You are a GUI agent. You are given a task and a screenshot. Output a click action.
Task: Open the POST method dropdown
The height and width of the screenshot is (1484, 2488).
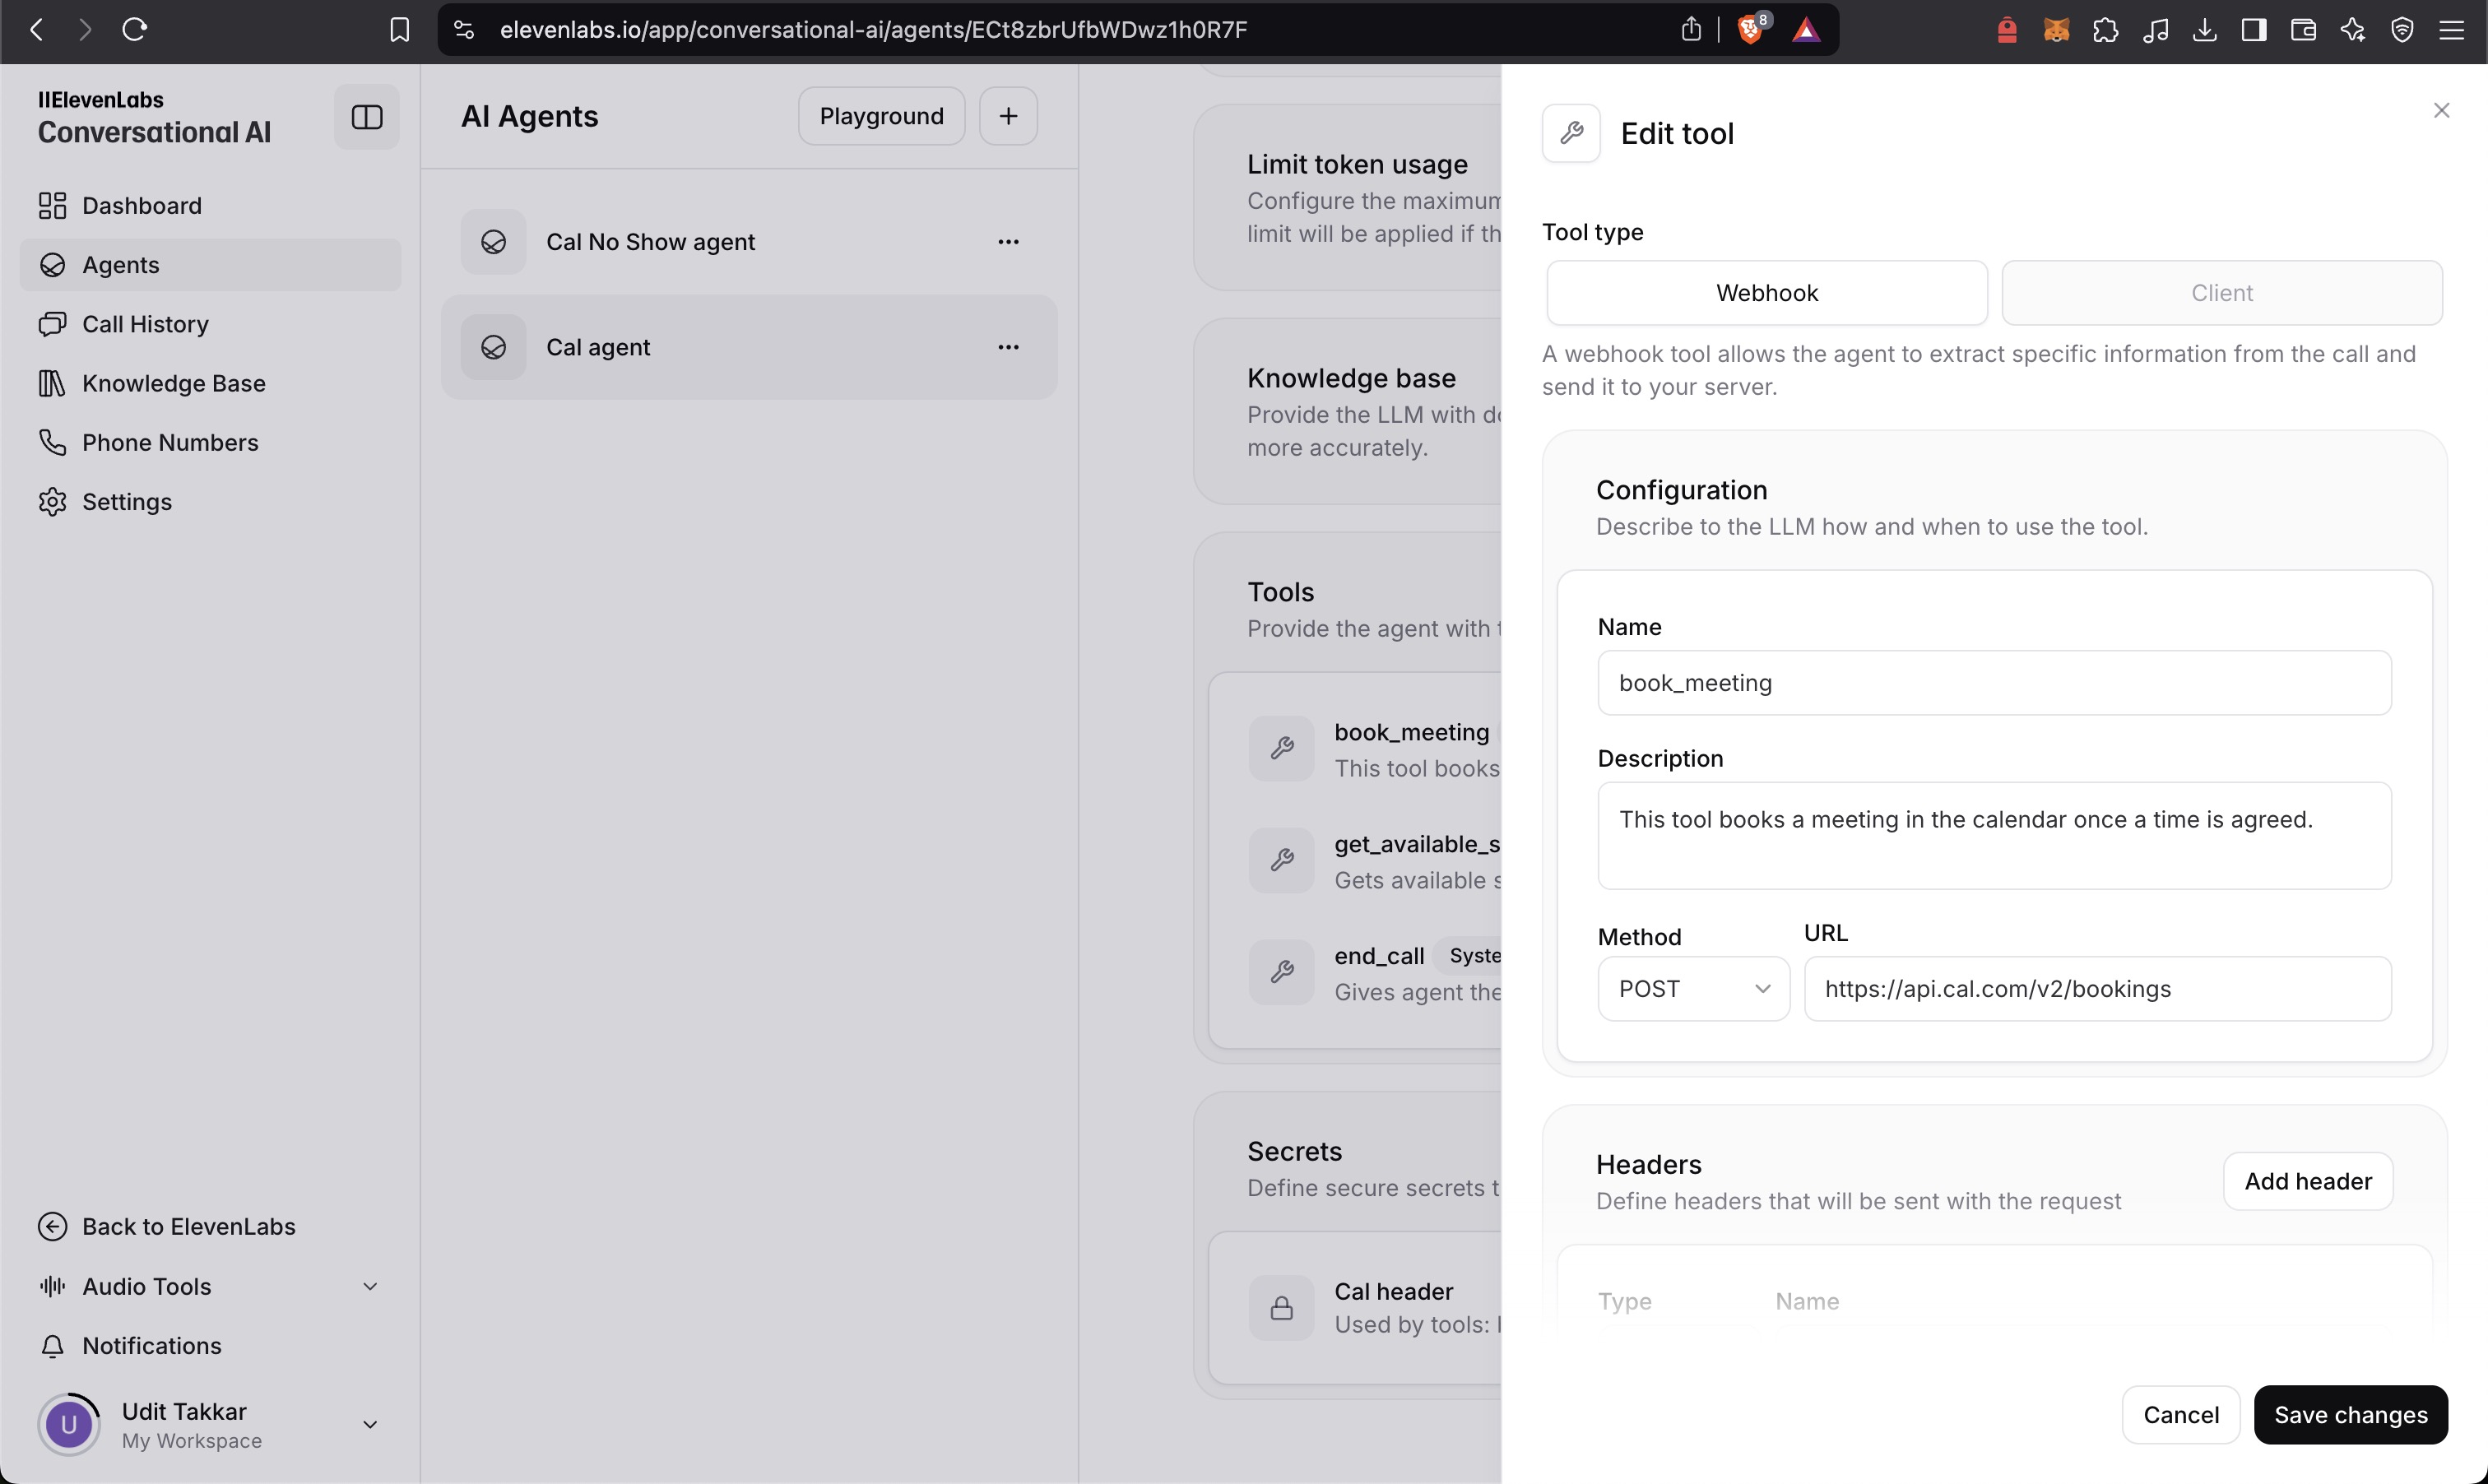1692,988
